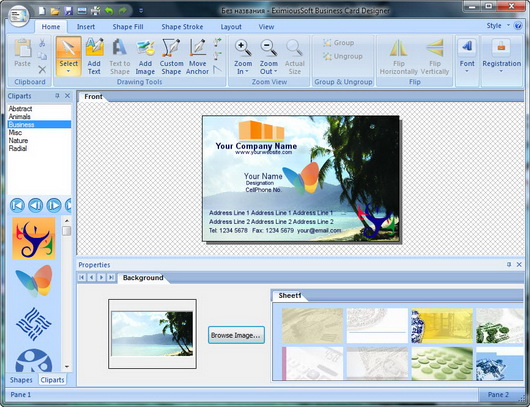Pick the Move Anchor tool

197,56
